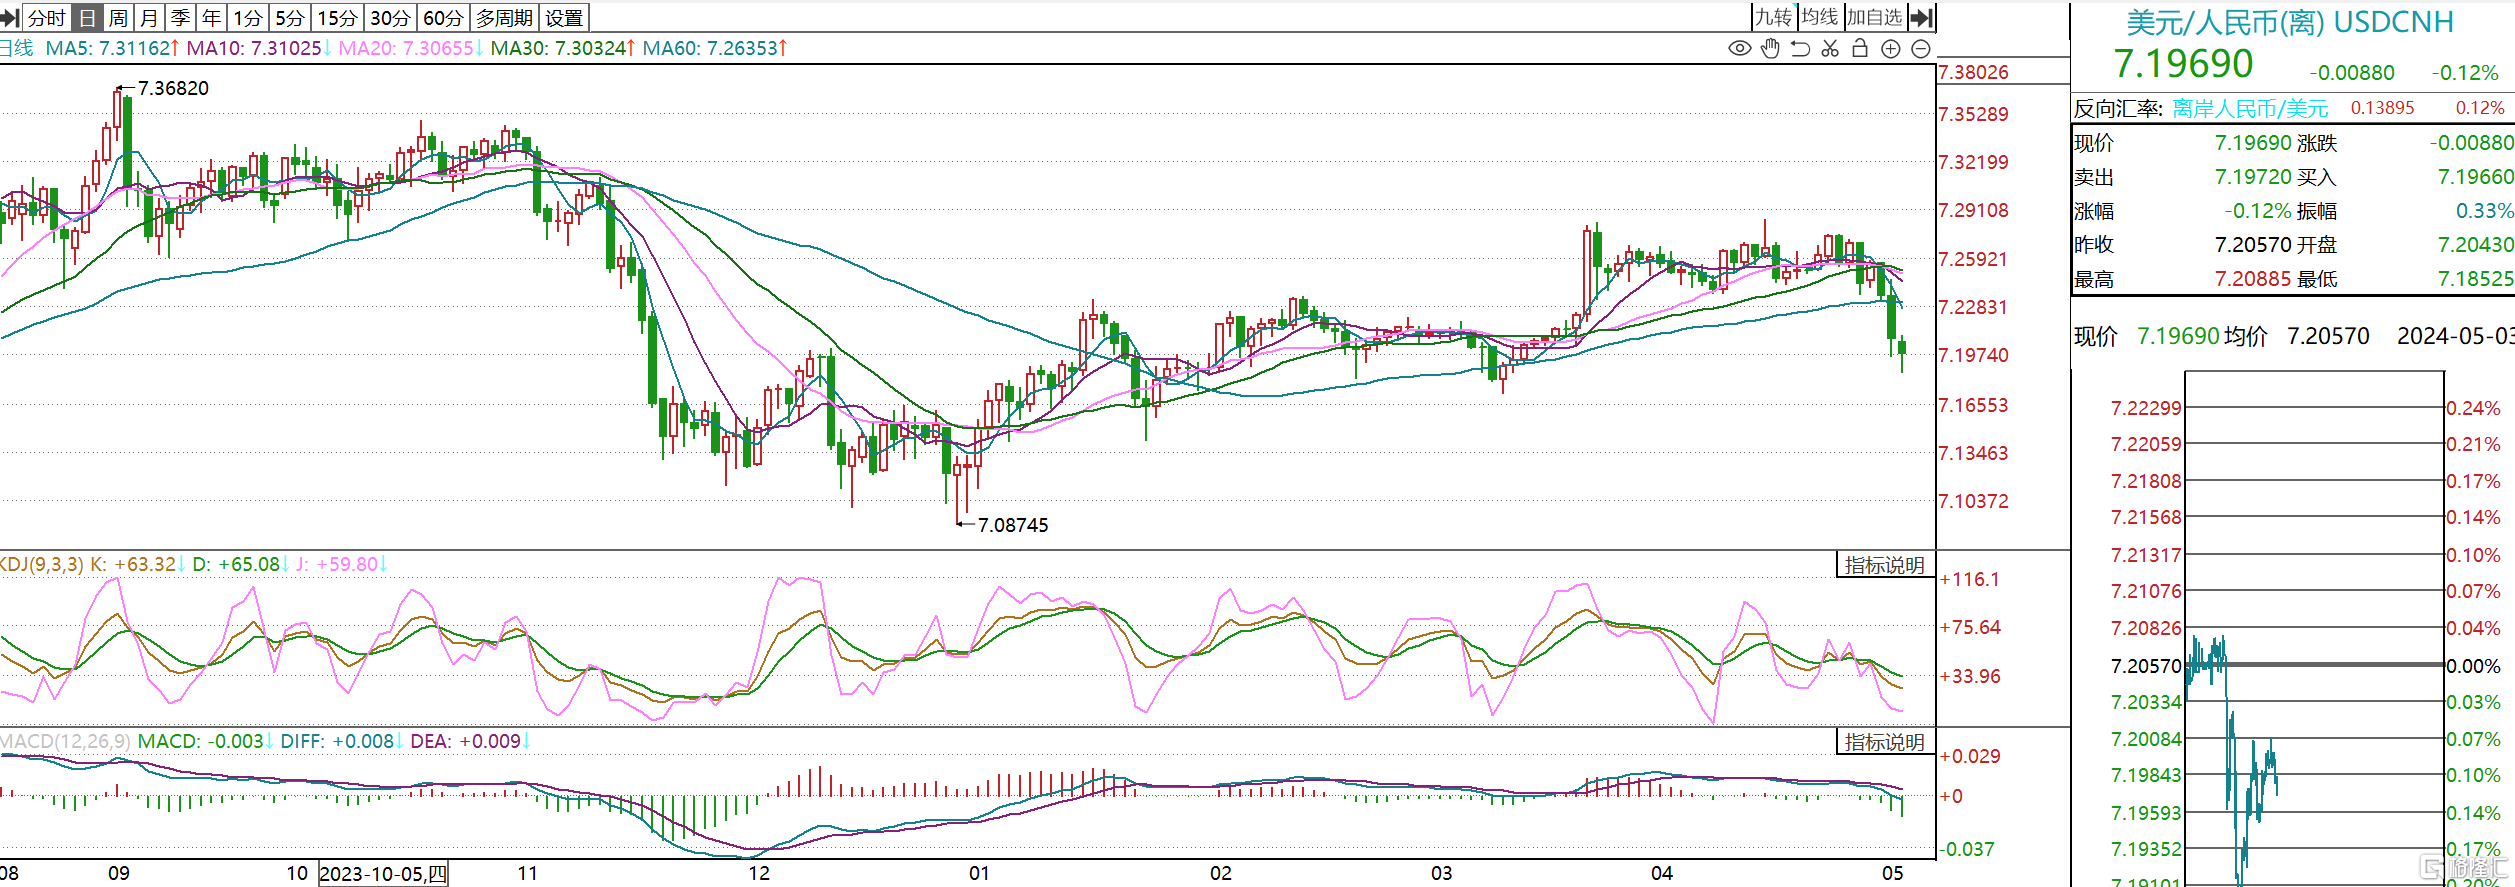This screenshot has width=2515, height=887.
Task: Switch to the 分时 intraday tab
Action: (46, 18)
